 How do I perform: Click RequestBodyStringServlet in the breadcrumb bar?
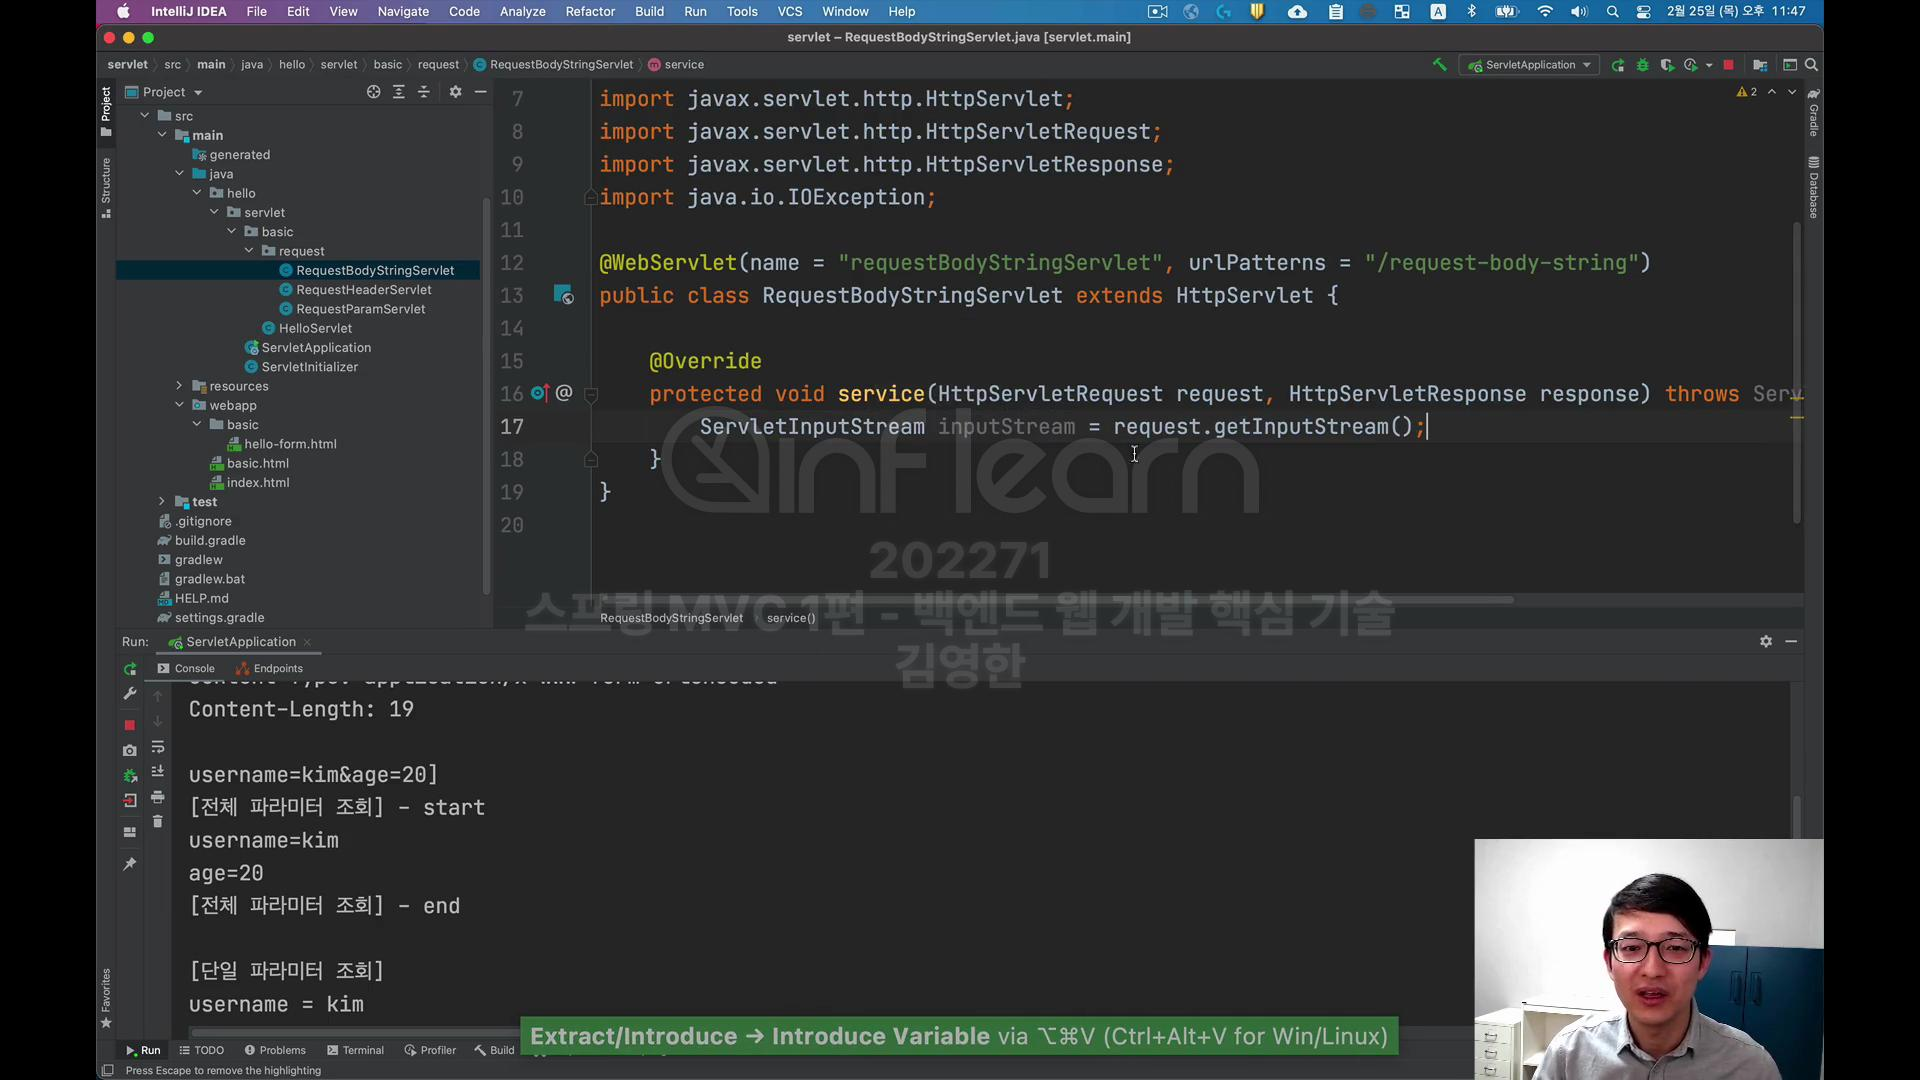pyautogui.click(x=553, y=65)
